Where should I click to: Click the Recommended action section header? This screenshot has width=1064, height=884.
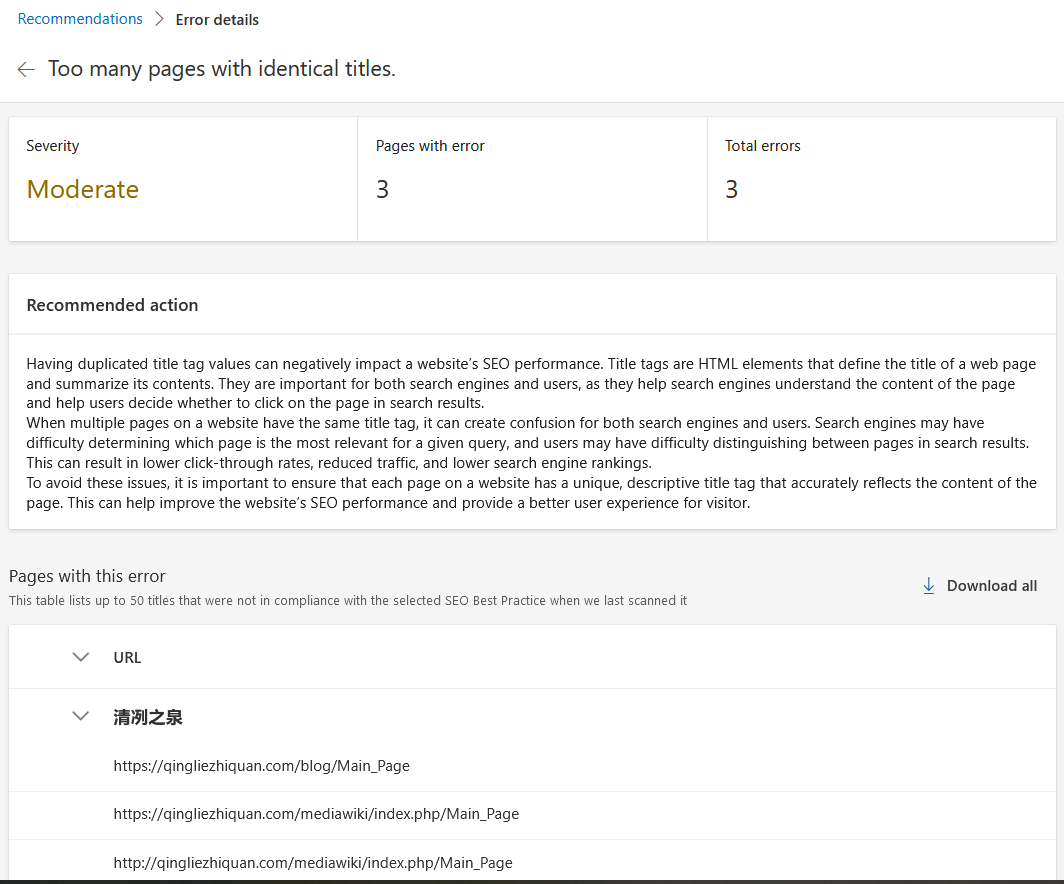click(112, 305)
